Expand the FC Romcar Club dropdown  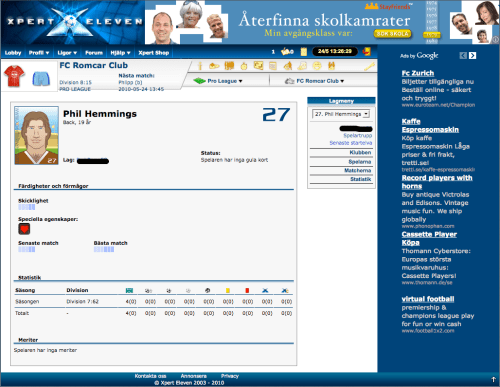tap(315, 81)
